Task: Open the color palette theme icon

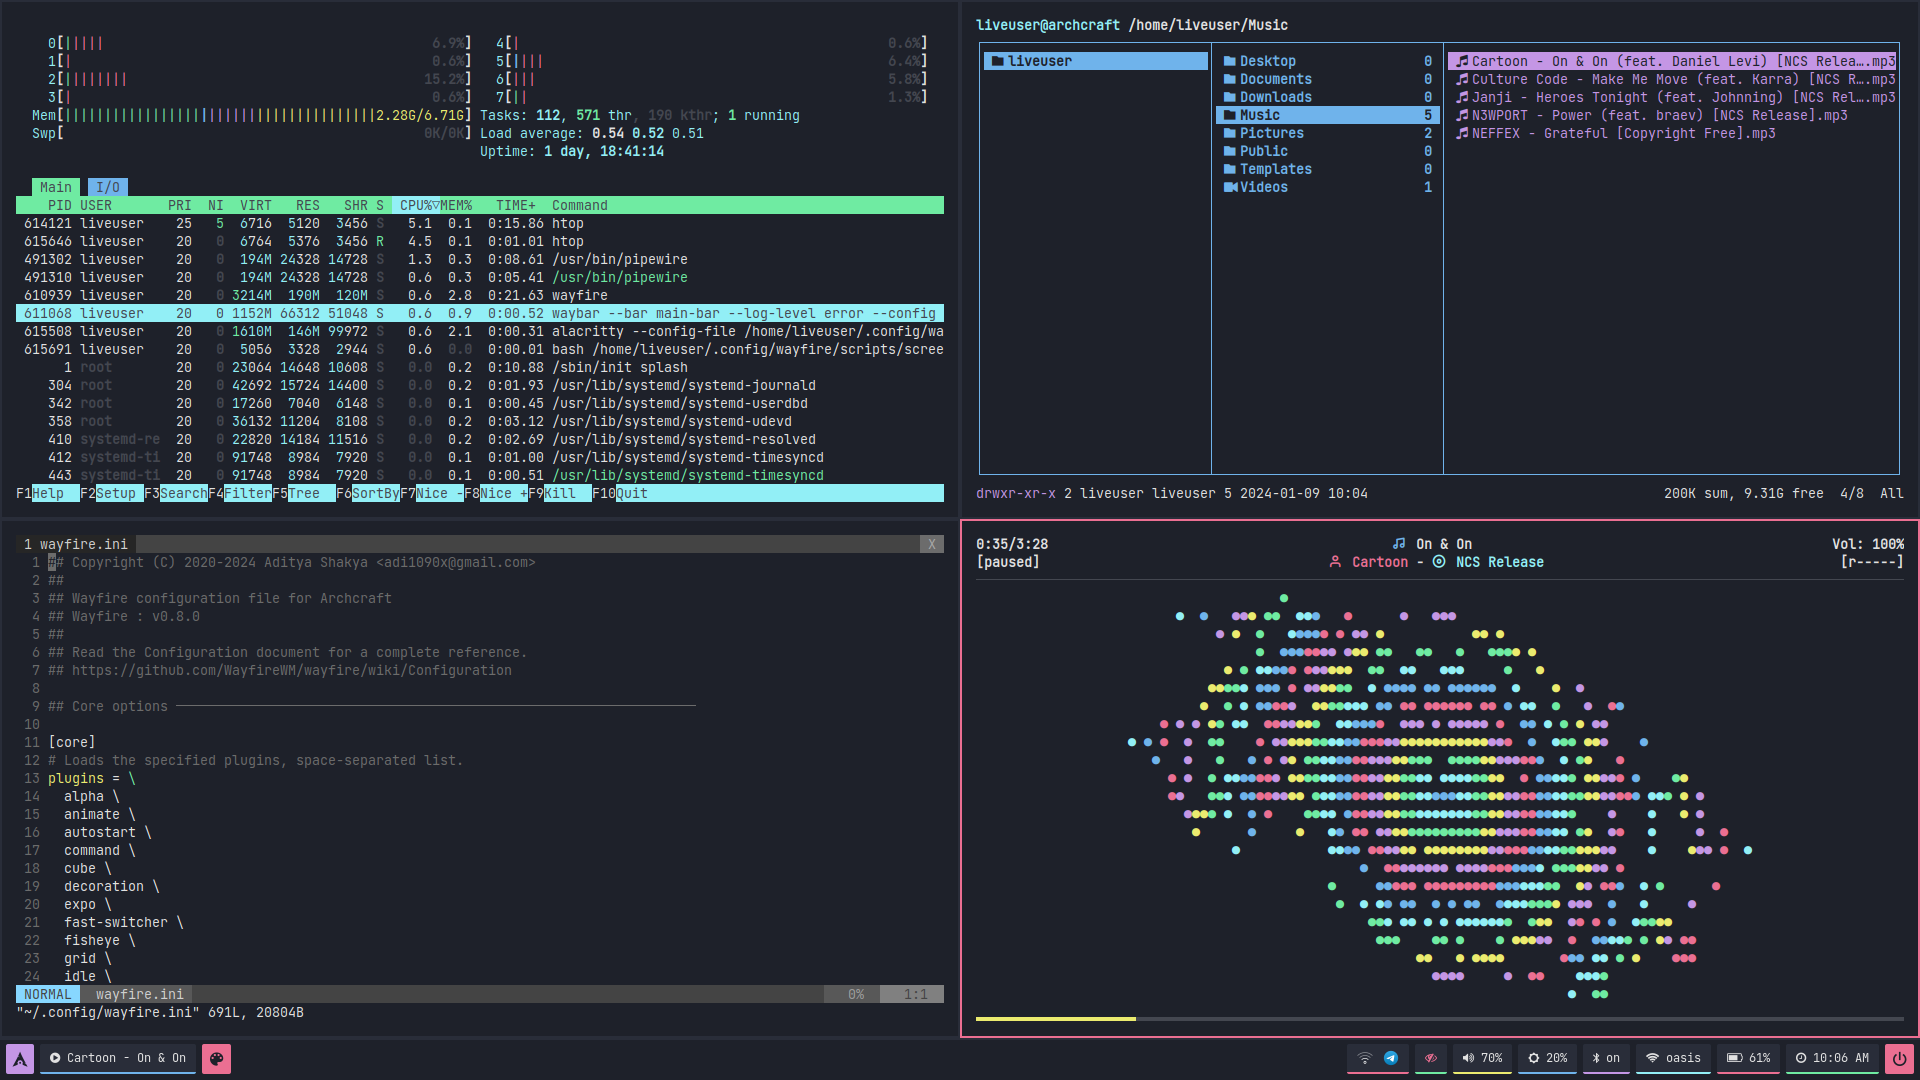Action: click(x=216, y=1058)
